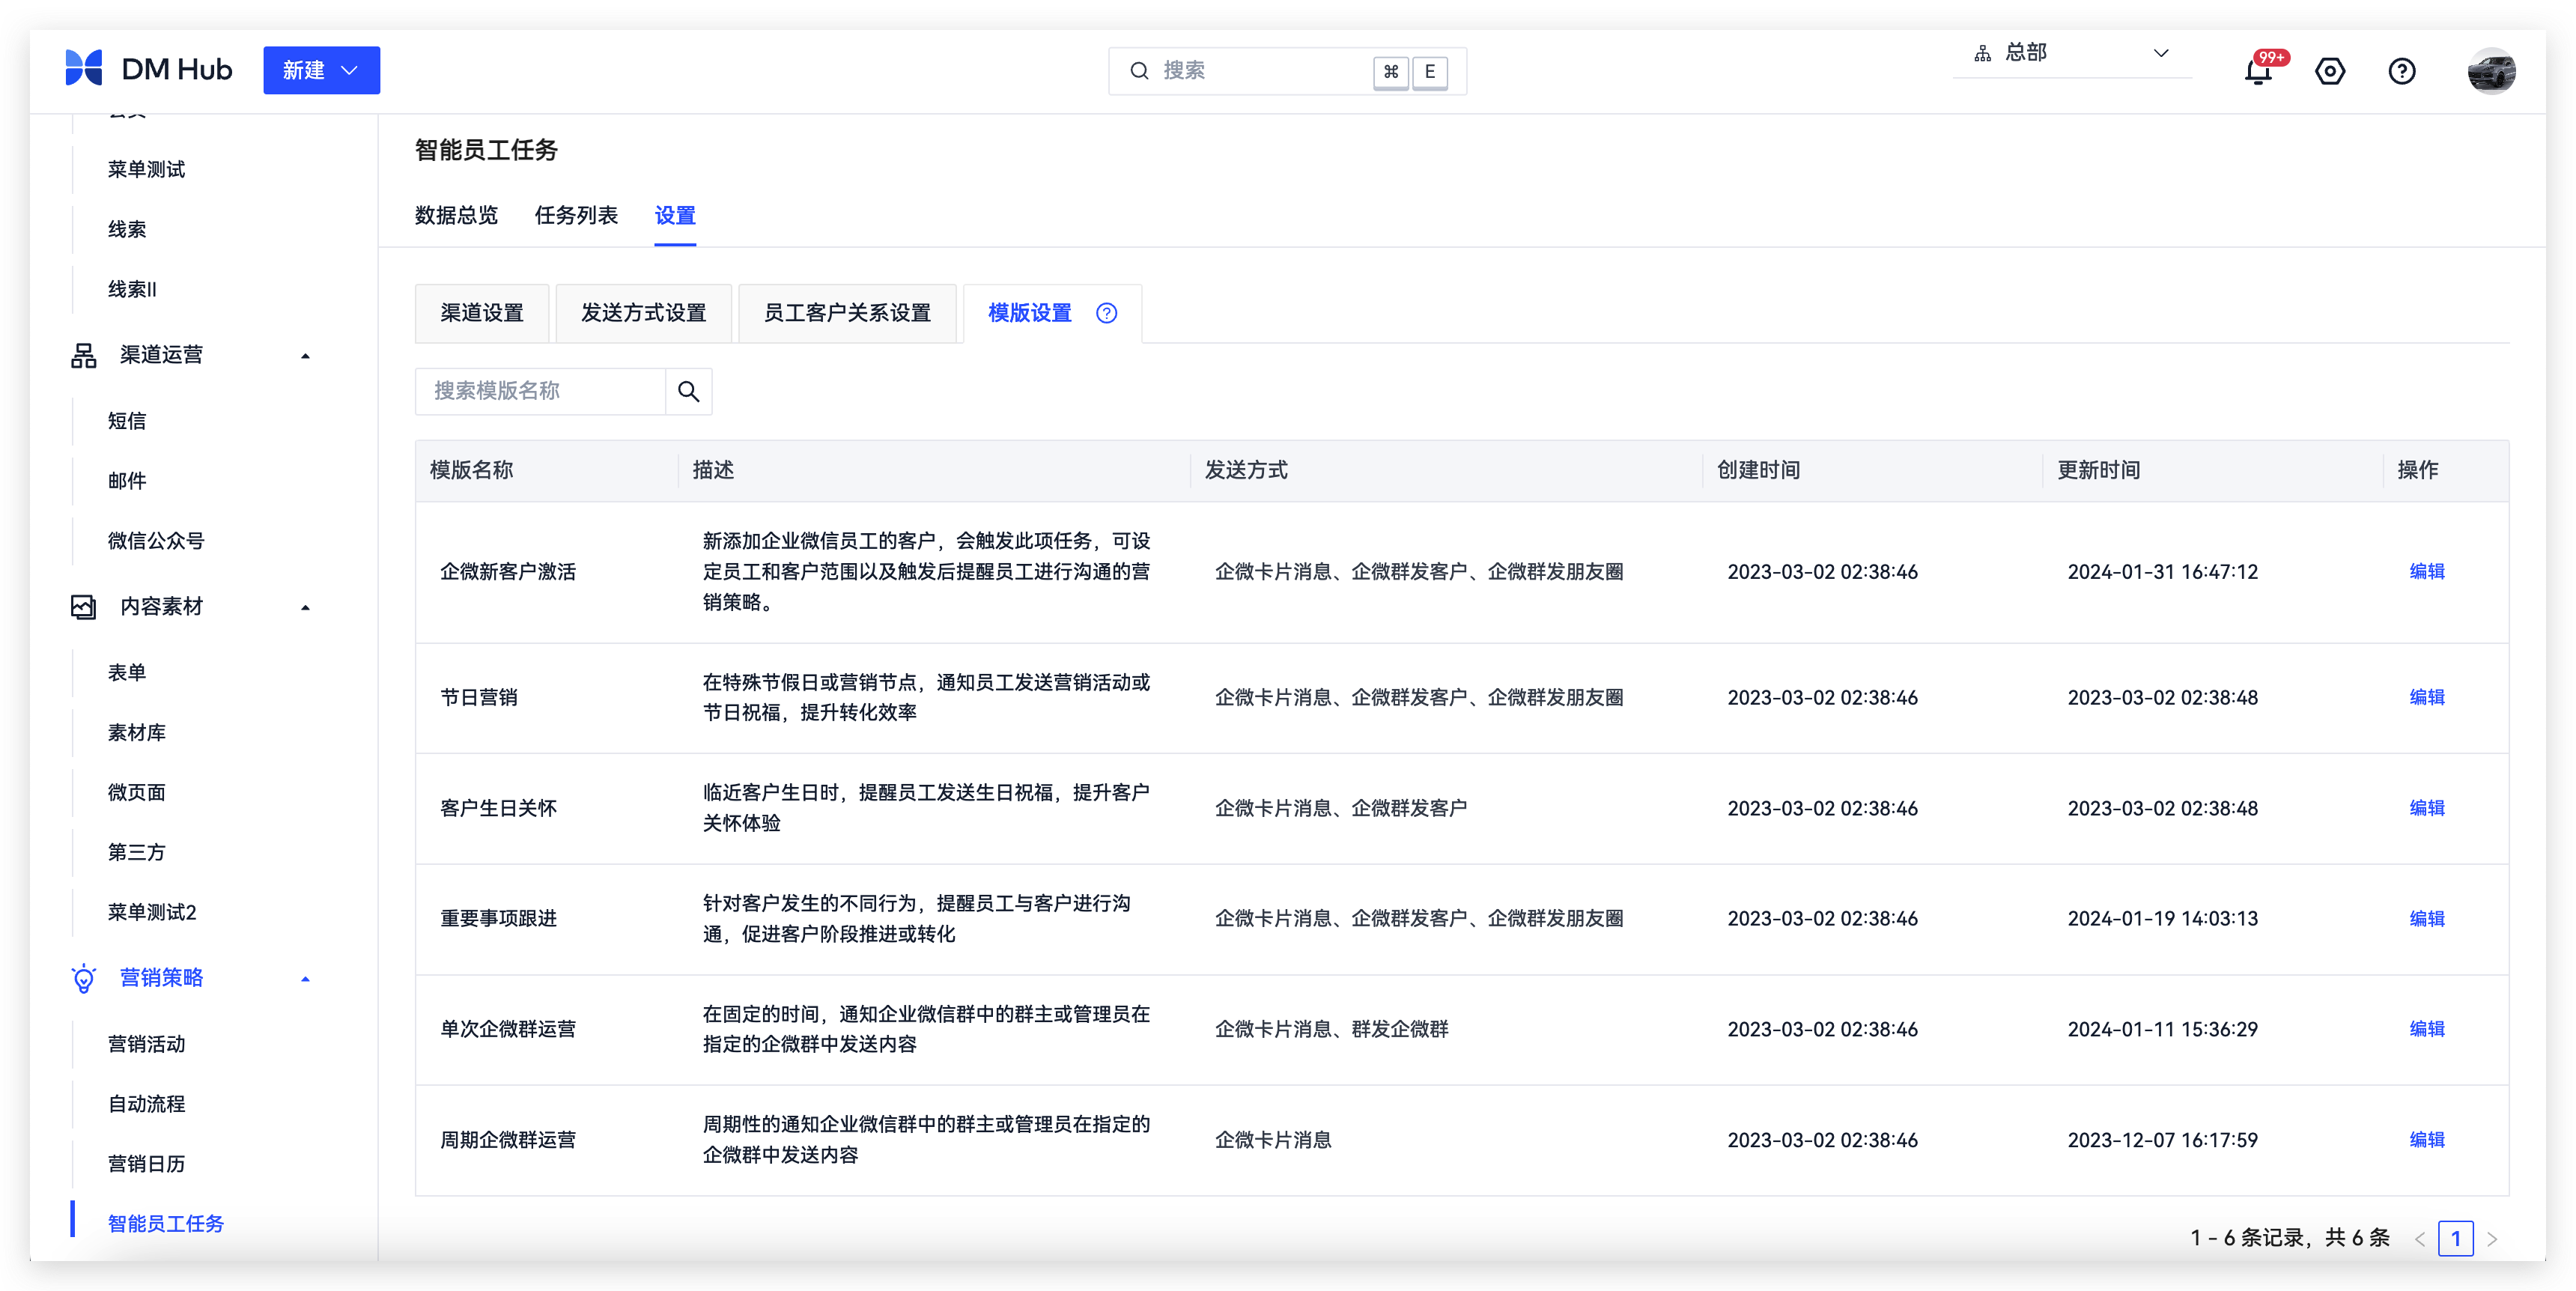Screen dimensions: 2576x1291
Task: Open the notifications bell with 99+ badge
Action: [x=2258, y=71]
